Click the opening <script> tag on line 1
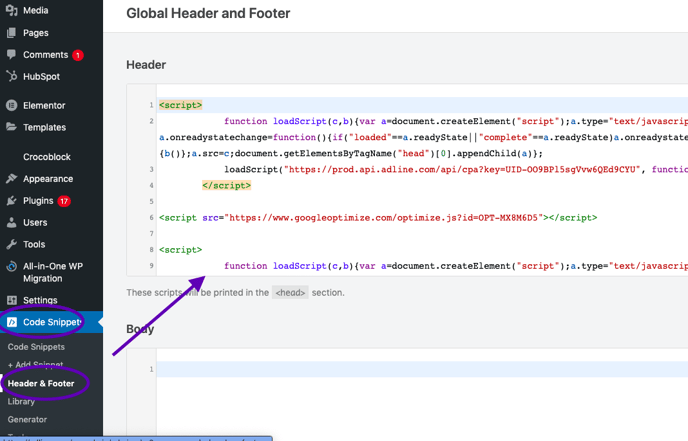The image size is (688, 441). tap(180, 105)
